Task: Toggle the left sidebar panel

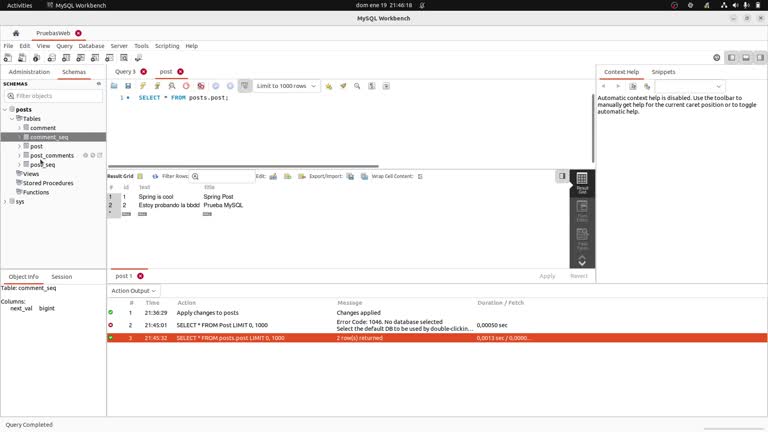Action: (x=731, y=58)
